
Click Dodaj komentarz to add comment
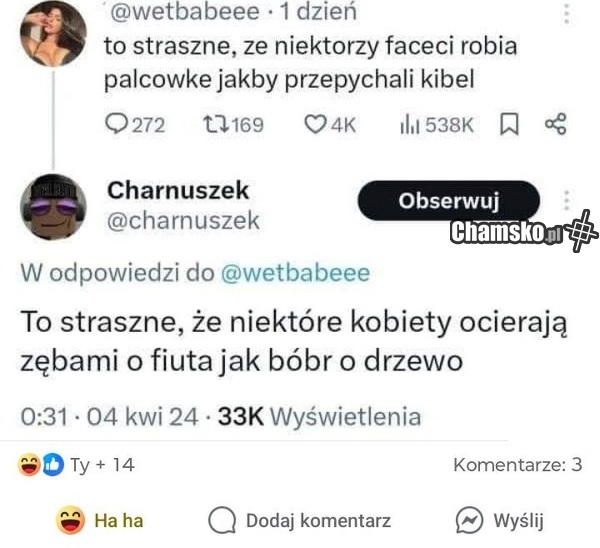[300, 520]
